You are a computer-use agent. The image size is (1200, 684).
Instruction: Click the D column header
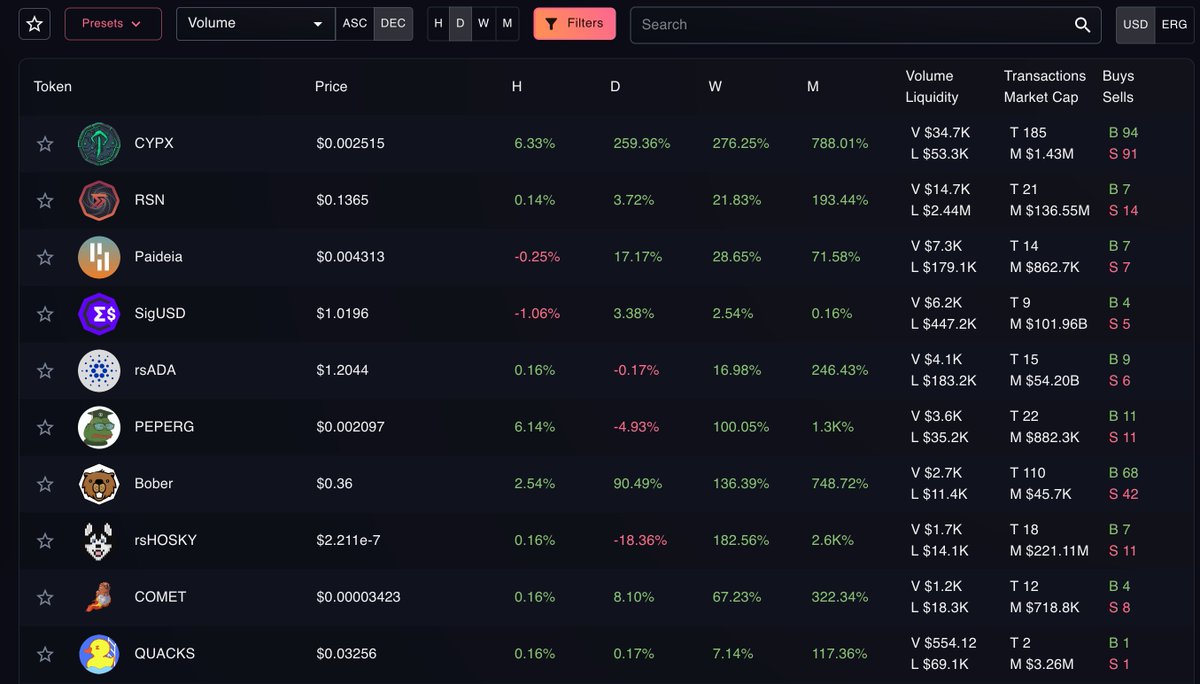615,87
